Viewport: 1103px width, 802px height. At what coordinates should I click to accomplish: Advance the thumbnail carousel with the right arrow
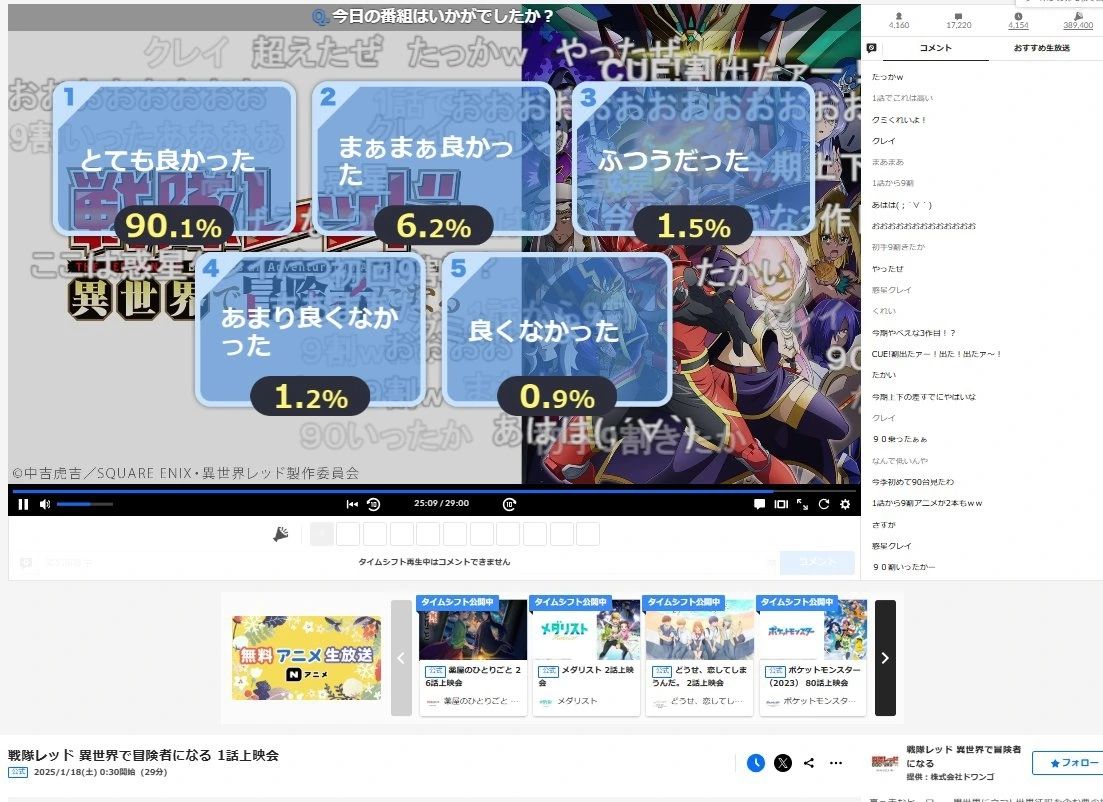pyautogui.click(x=884, y=657)
